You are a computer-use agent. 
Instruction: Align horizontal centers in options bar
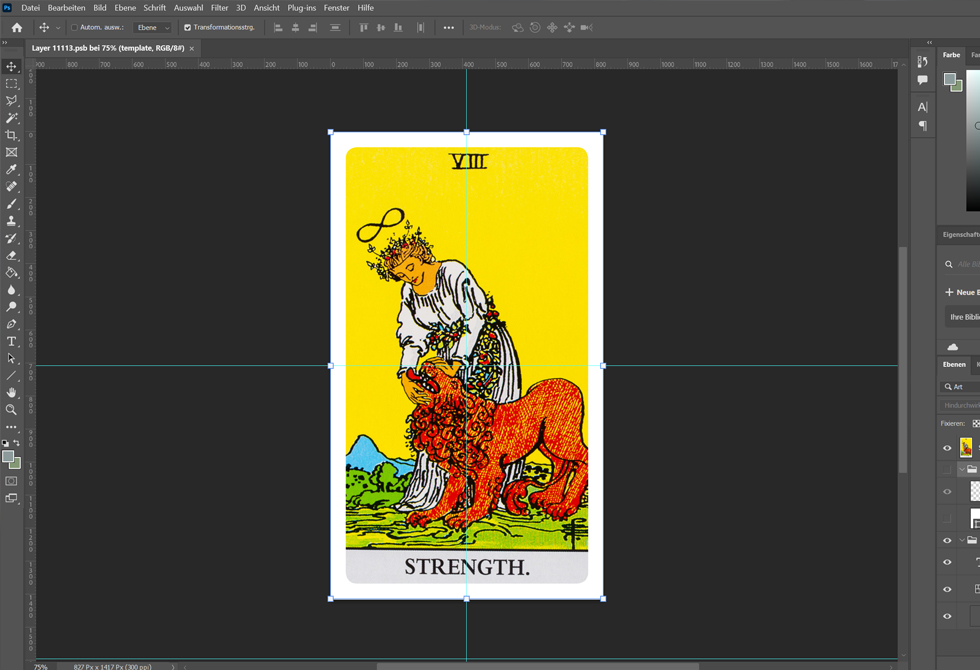click(x=296, y=28)
